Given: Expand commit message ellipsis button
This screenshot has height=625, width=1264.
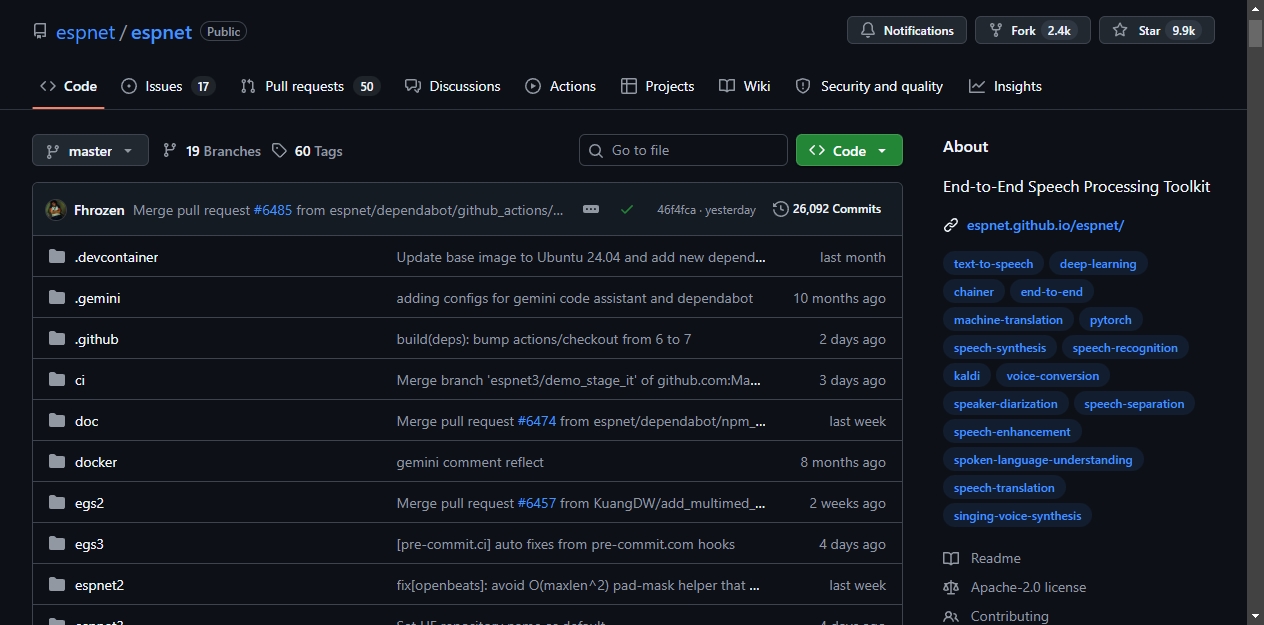Looking at the screenshot, I should click(x=591, y=209).
